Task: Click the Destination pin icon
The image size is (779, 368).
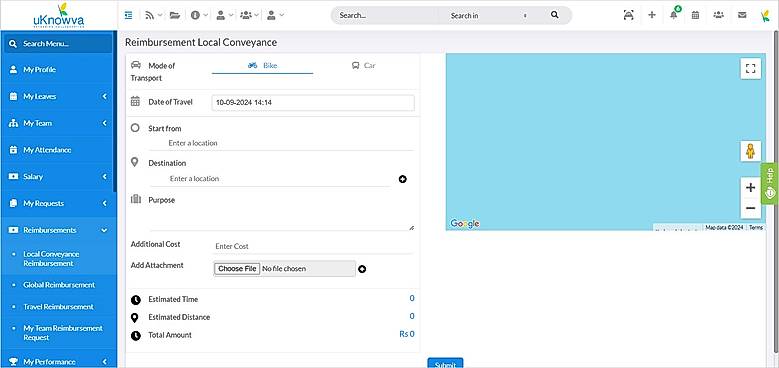Action: pyautogui.click(x=134, y=162)
